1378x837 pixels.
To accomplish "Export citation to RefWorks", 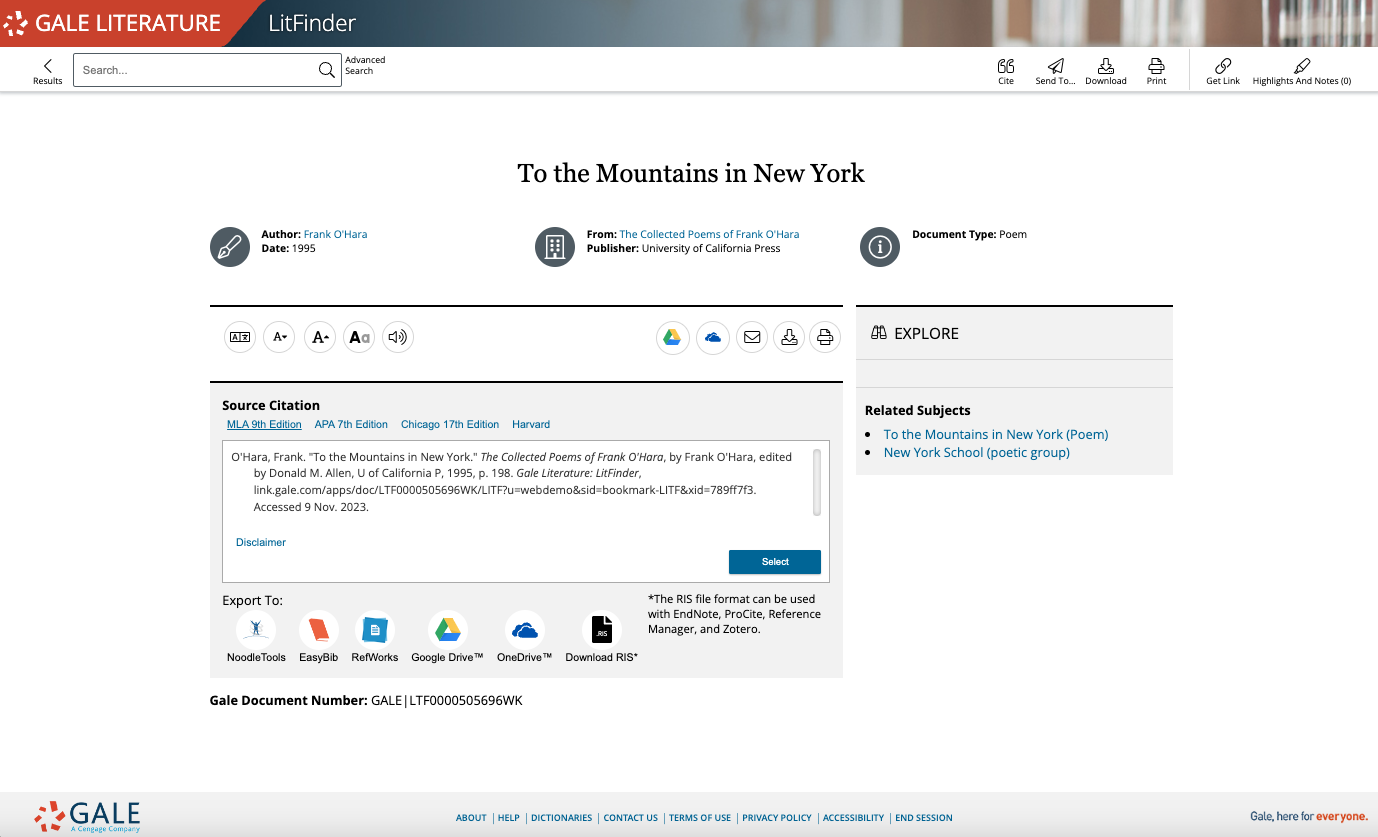I will (375, 637).
